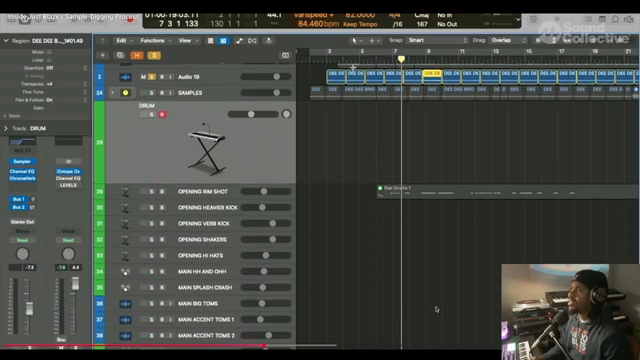Open the Functions menu
Screen dimensions: 640x360
click(156, 40)
